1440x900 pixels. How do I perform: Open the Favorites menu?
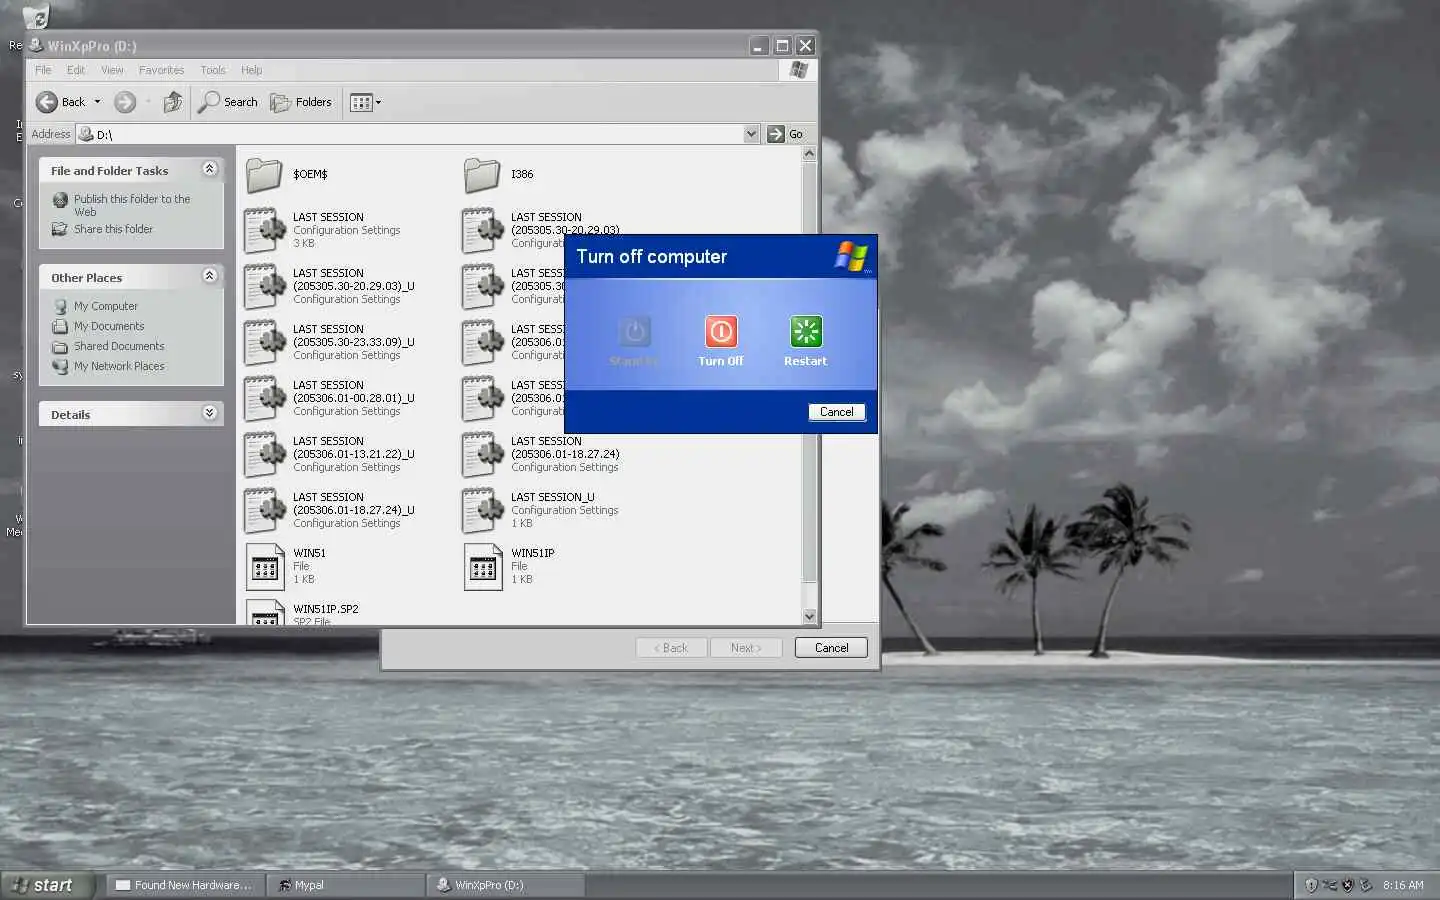tap(161, 70)
